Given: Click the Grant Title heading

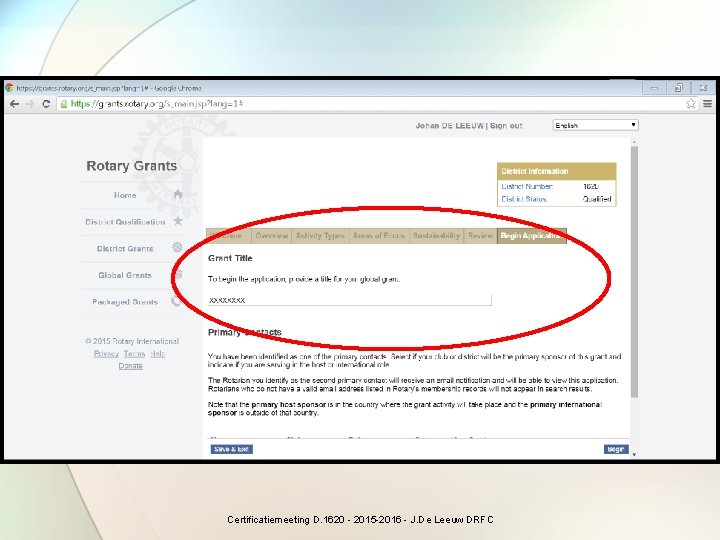Looking at the screenshot, I should coord(230,258).
